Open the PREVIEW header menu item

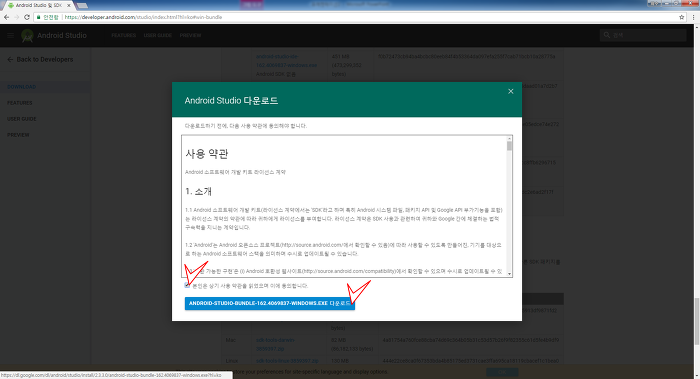pos(190,35)
